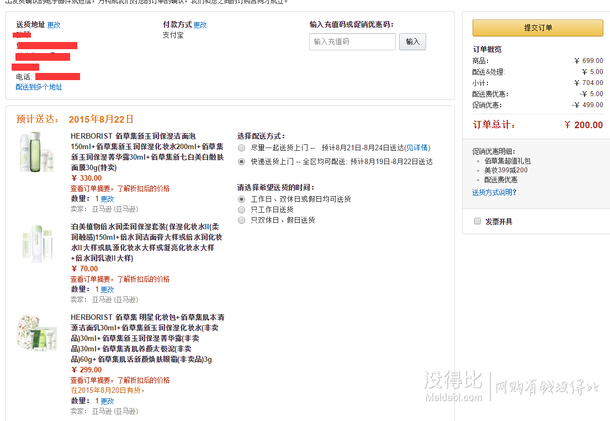Click the 商品 ¥699.00 amount

(589, 61)
